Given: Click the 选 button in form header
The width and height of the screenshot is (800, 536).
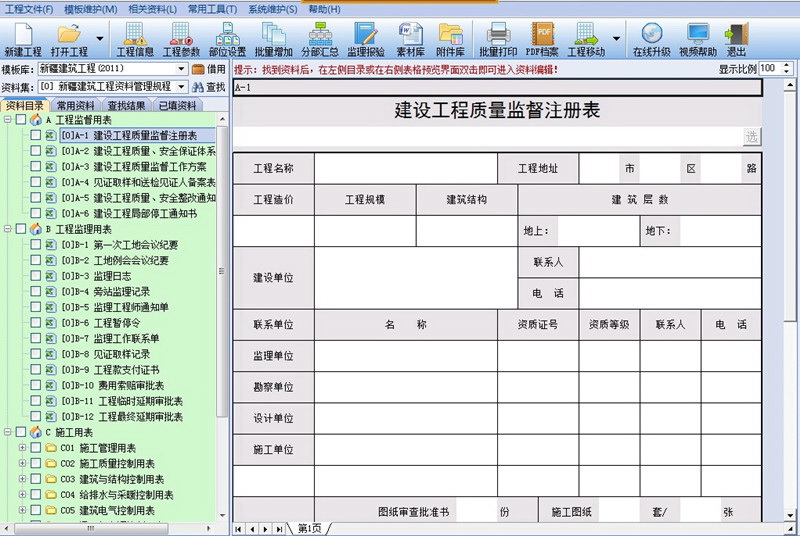Looking at the screenshot, I should (751, 137).
